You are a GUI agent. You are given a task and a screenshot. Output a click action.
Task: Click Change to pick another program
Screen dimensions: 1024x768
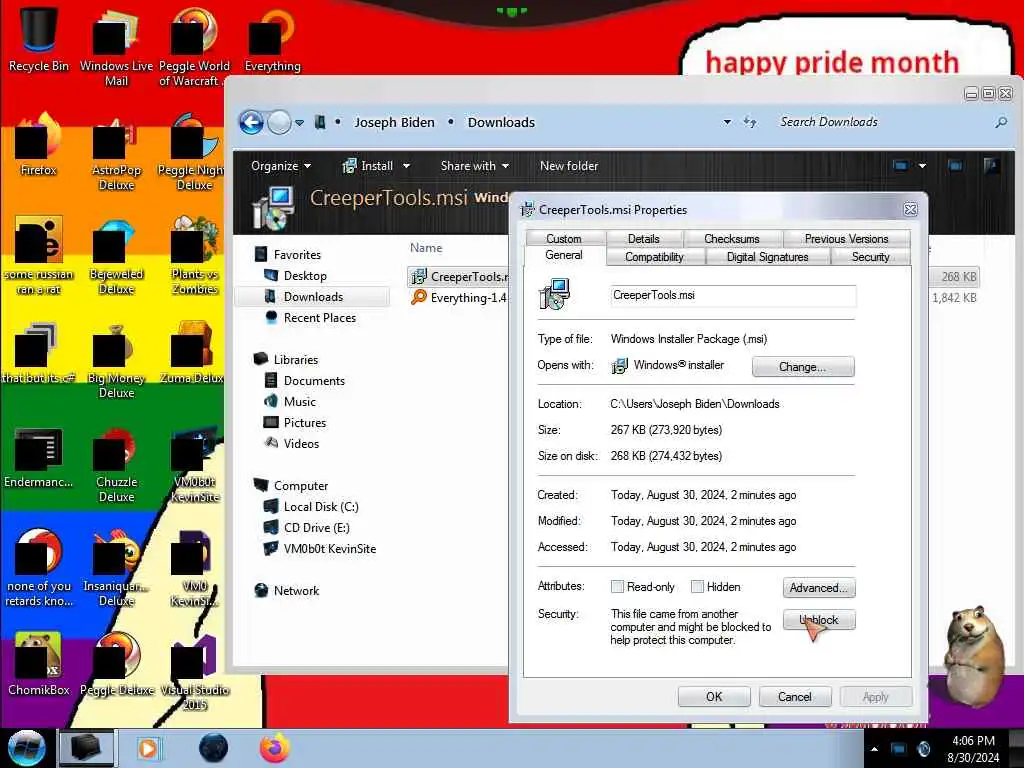pyautogui.click(x=803, y=367)
